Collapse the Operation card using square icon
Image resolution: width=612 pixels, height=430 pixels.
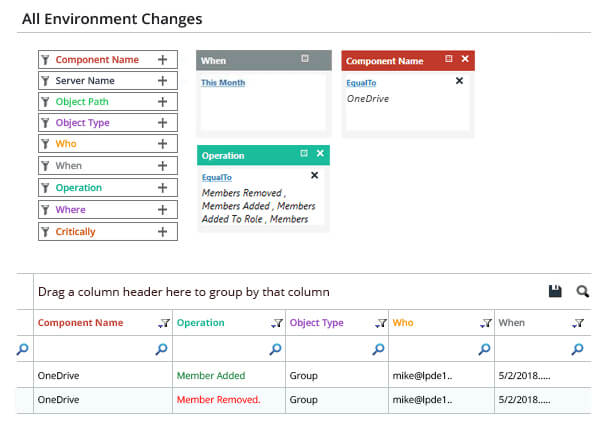[304, 153]
